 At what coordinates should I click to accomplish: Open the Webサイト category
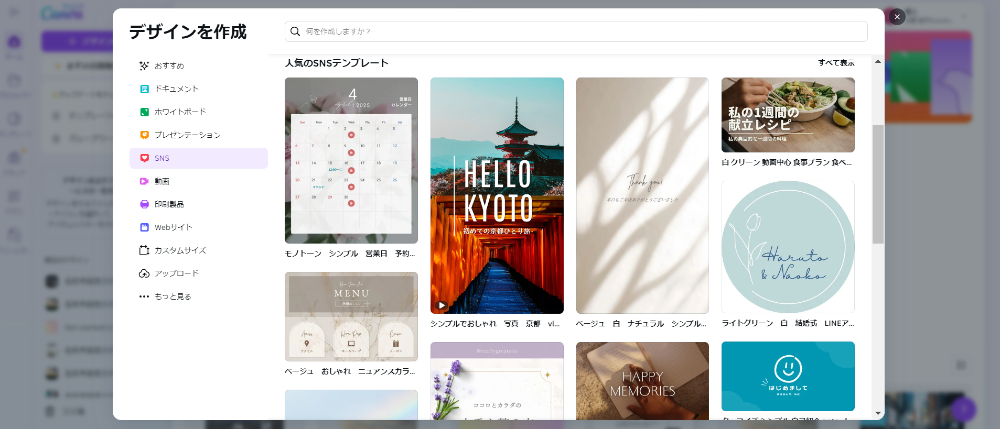[198, 227]
